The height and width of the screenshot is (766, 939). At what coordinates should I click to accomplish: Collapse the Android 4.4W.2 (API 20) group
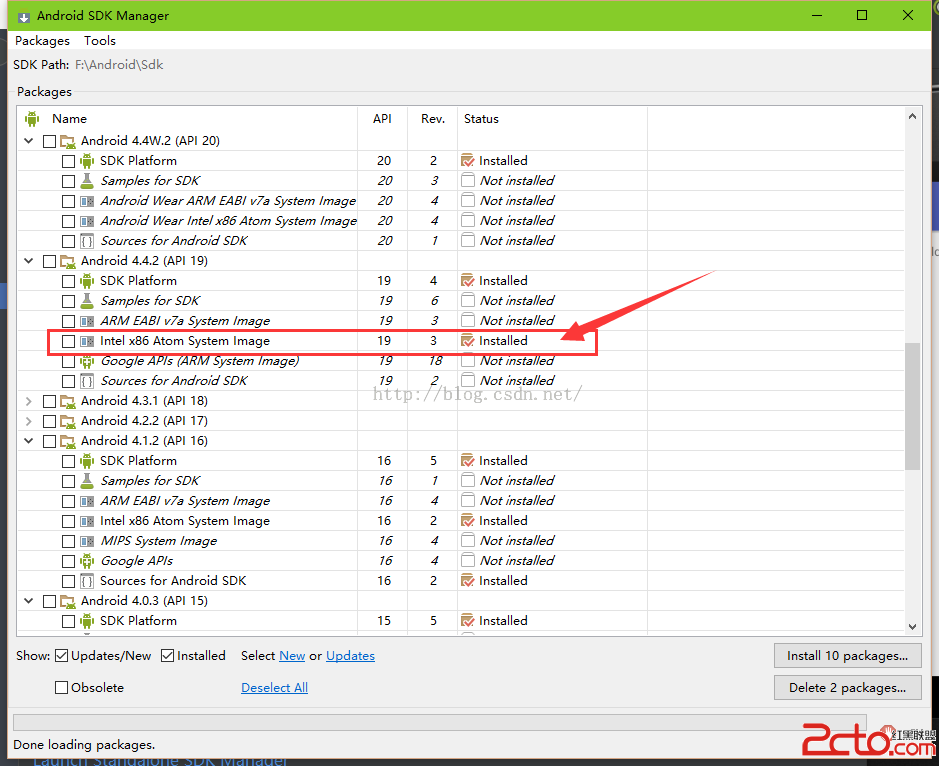pyautogui.click(x=28, y=141)
